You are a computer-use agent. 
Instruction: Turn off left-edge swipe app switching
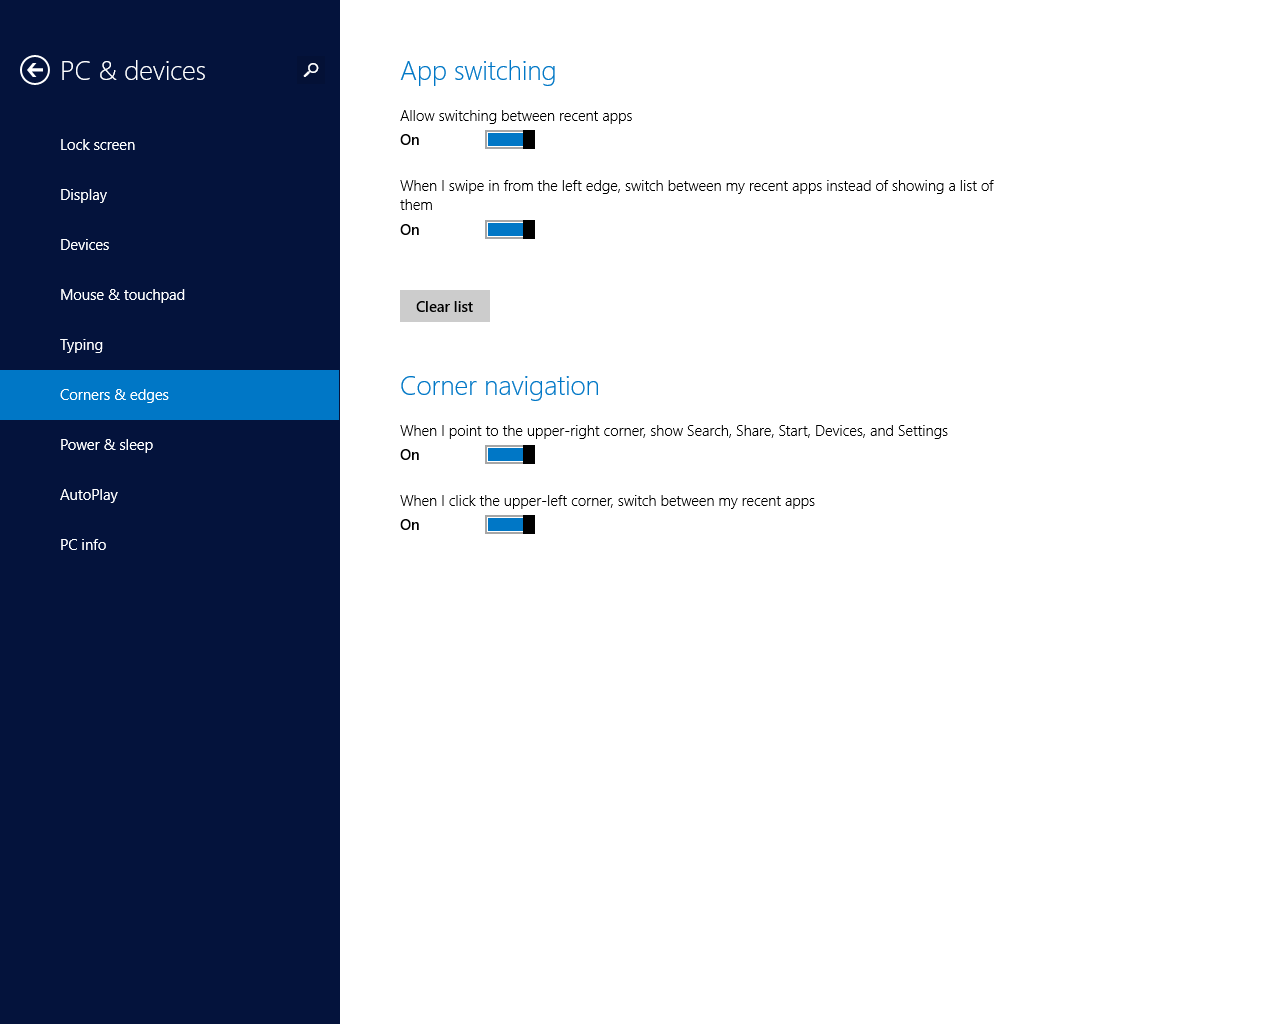click(509, 229)
